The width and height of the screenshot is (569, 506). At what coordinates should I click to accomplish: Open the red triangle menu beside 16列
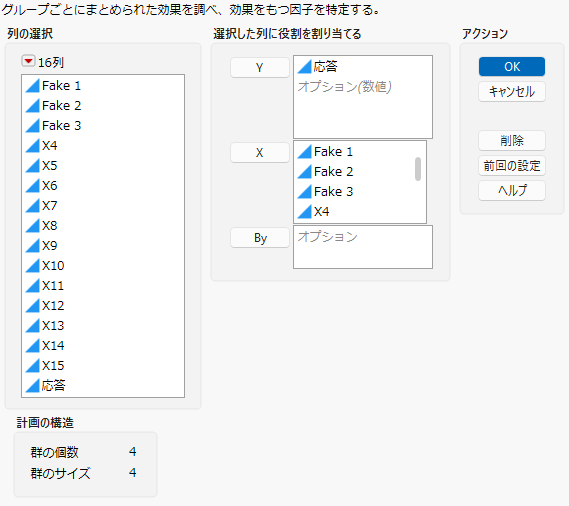click(28, 61)
